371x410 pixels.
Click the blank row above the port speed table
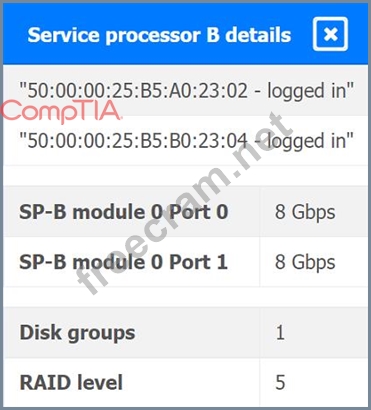pos(186,175)
